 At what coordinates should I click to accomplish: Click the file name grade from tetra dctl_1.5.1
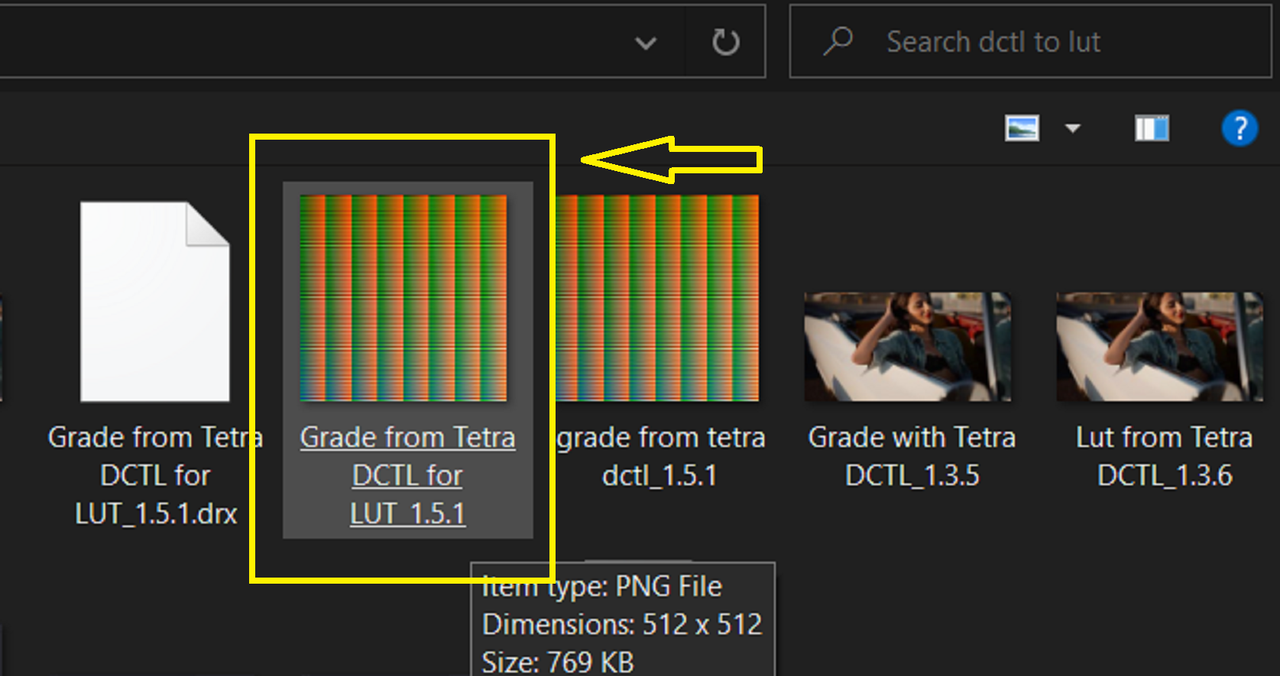(x=660, y=456)
